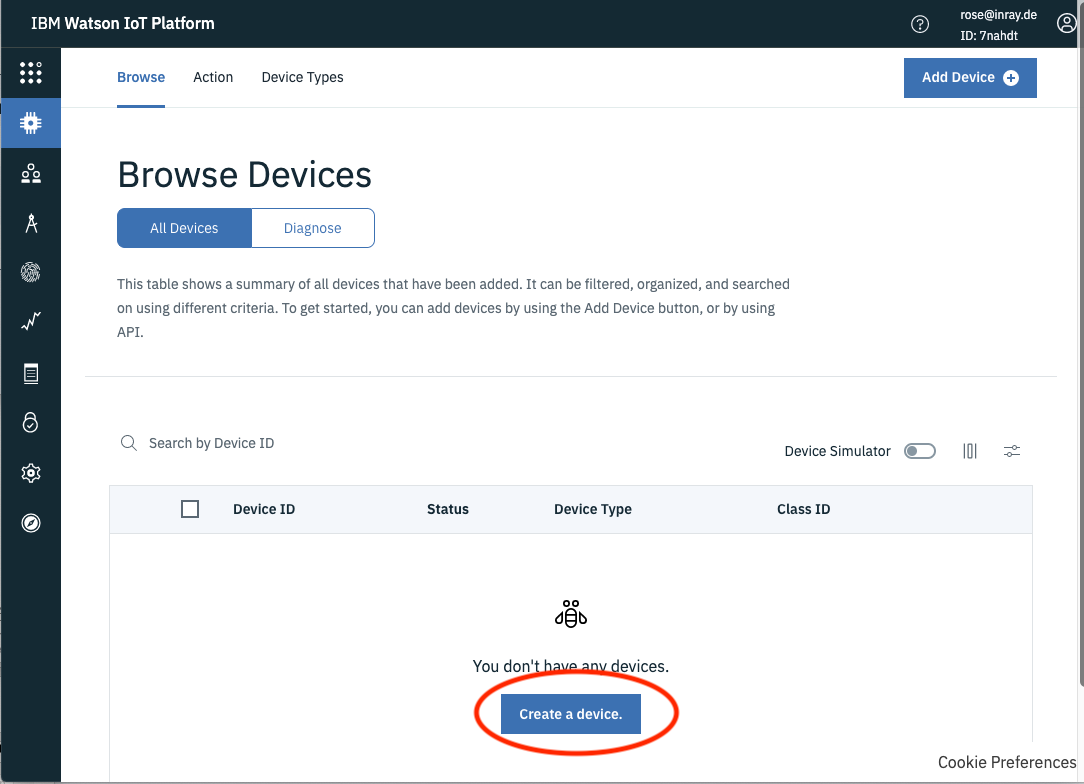Image resolution: width=1084 pixels, height=784 pixels.
Task: Enable the Device Simulator toggle
Action: 919,450
